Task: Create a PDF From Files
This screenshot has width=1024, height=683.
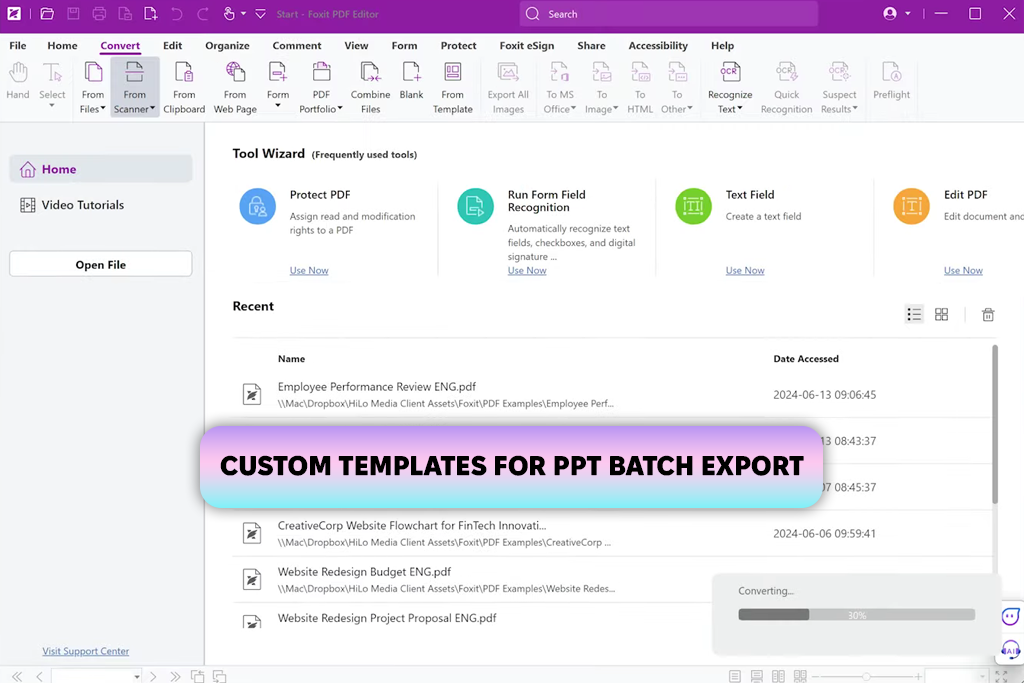Action: click(x=93, y=87)
